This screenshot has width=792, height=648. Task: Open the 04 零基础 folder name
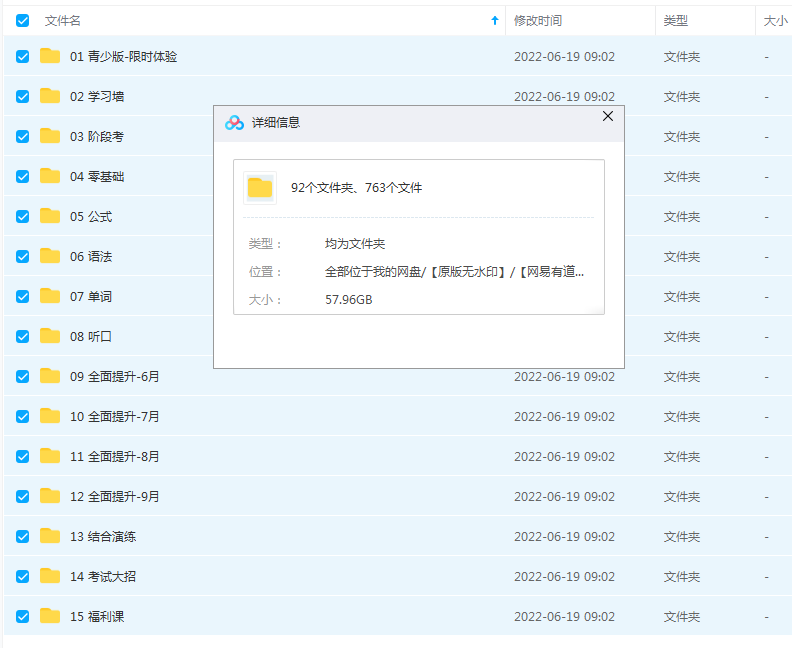point(97,176)
